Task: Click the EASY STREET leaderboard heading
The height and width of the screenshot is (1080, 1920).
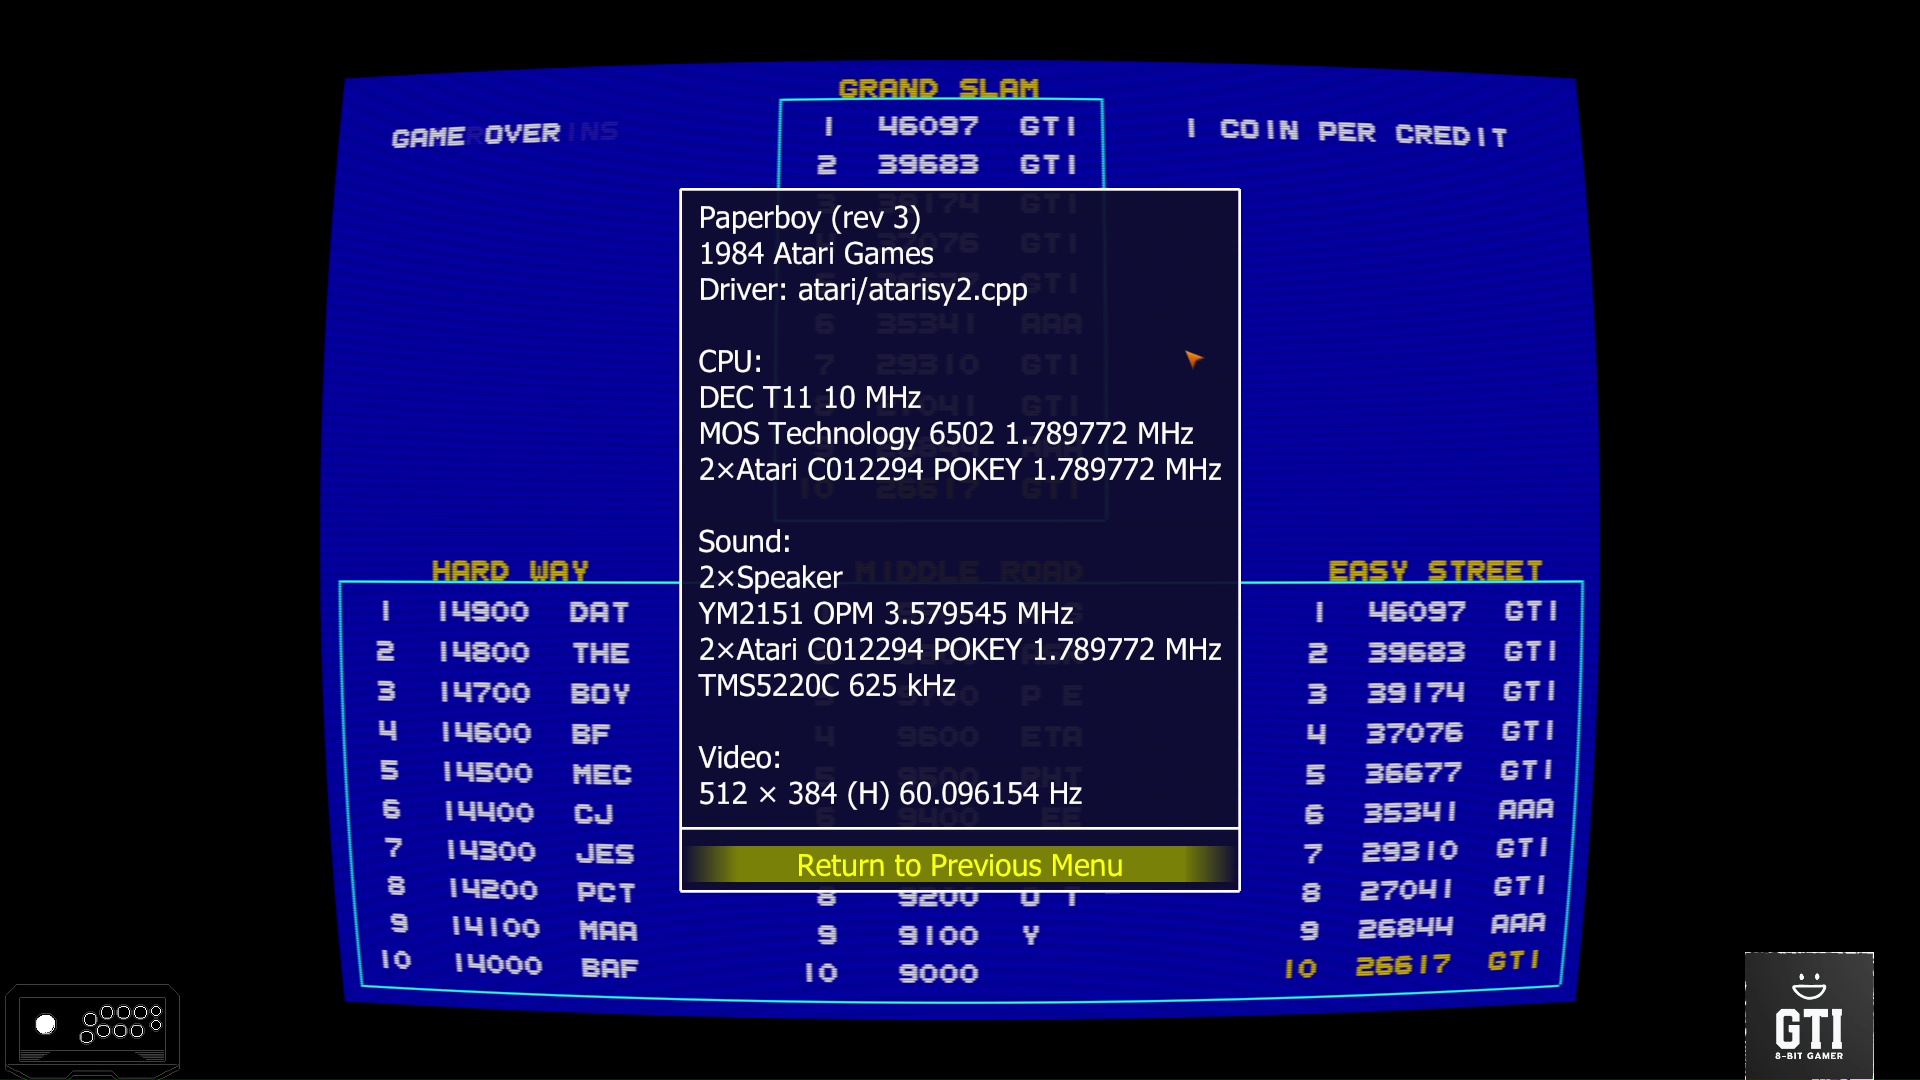Action: click(x=1435, y=570)
